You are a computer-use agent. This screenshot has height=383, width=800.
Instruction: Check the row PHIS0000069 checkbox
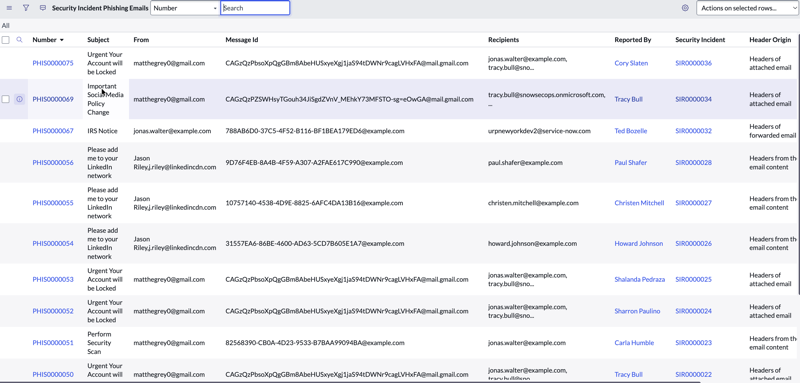pyautogui.click(x=6, y=99)
